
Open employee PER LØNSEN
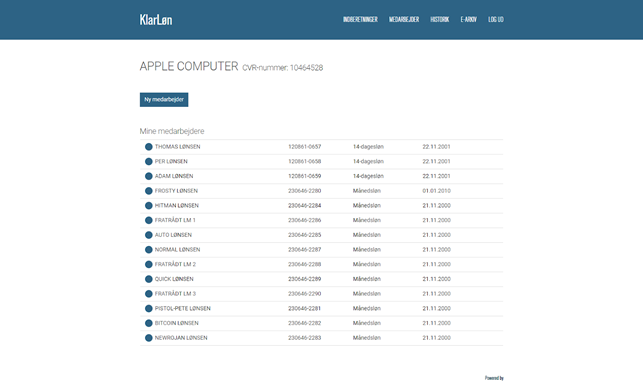pos(171,162)
